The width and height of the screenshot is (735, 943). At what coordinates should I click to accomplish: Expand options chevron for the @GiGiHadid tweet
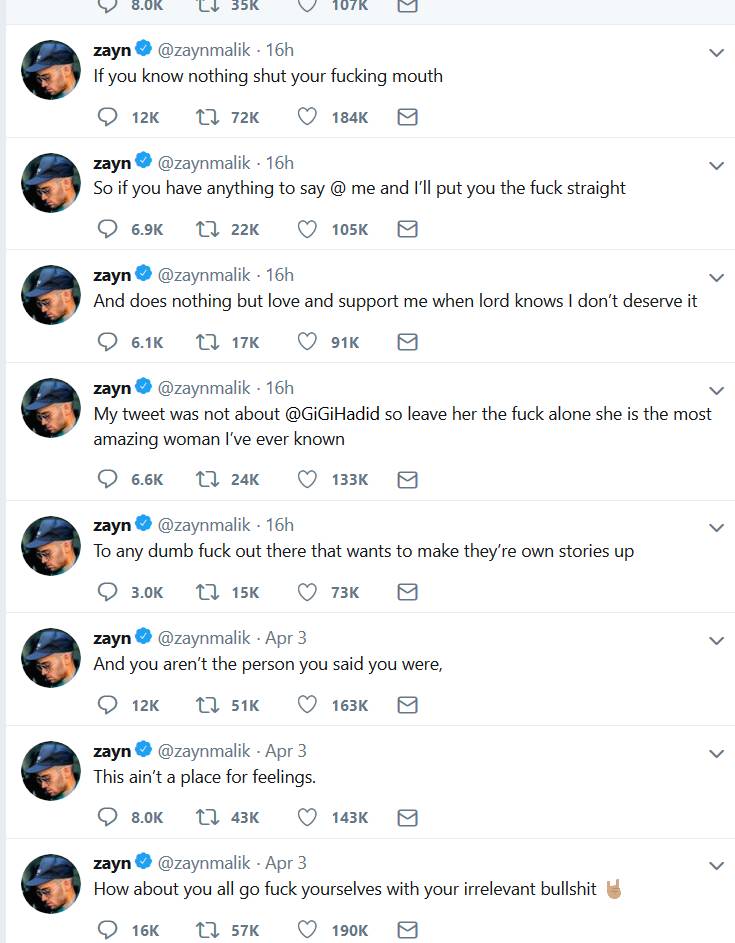(x=716, y=390)
